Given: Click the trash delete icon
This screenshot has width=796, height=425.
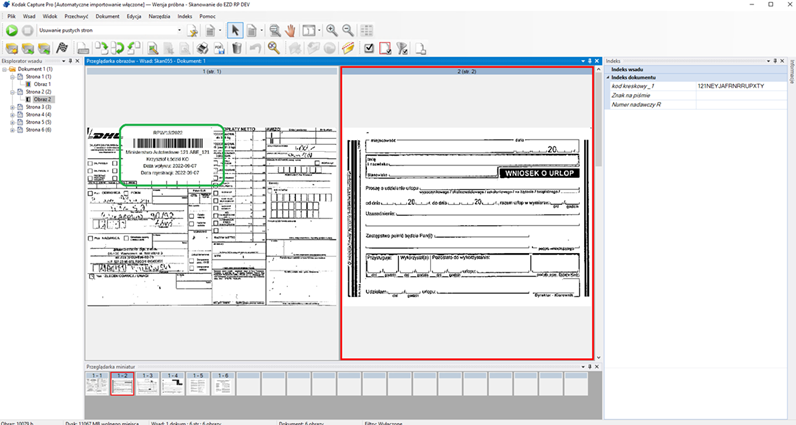Looking at the screenshot, I should point(237,47).
